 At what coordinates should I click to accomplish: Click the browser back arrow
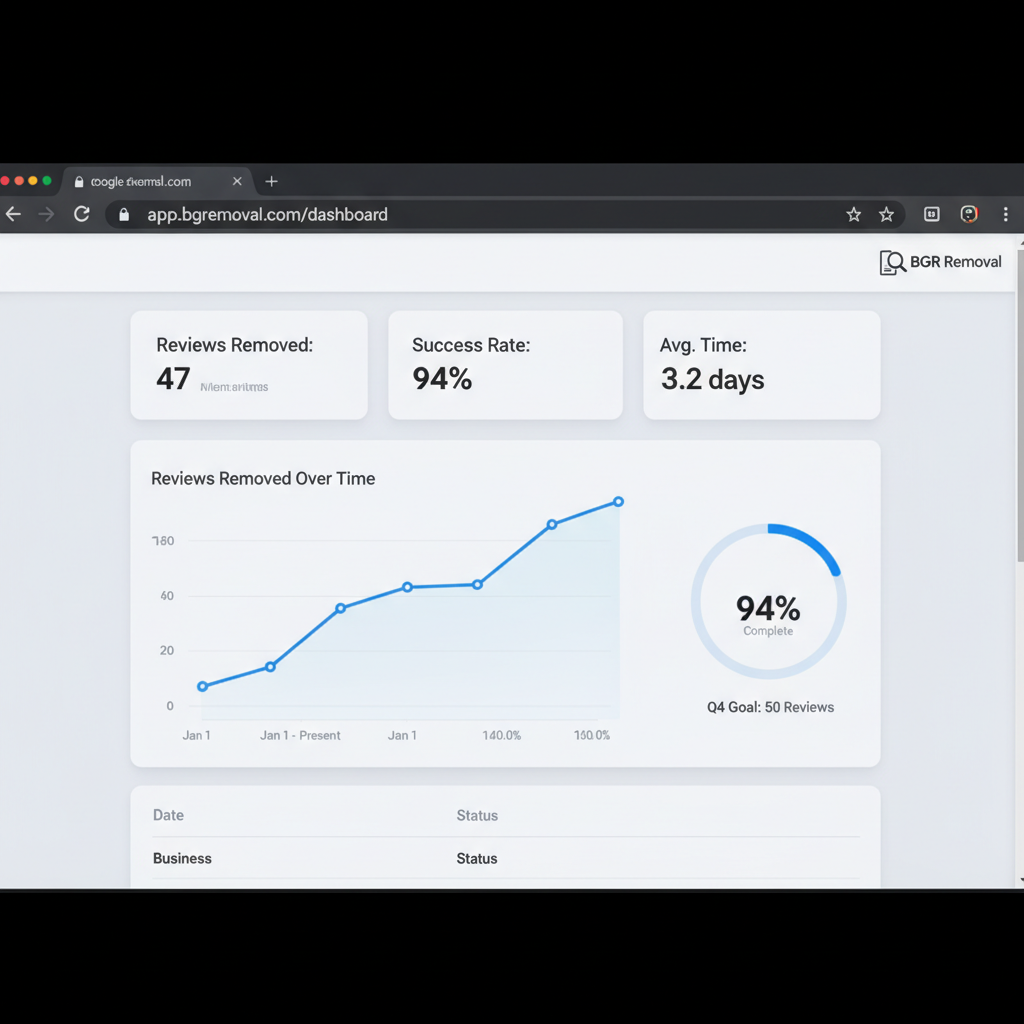pyautogui.click(x=14, y=214)
